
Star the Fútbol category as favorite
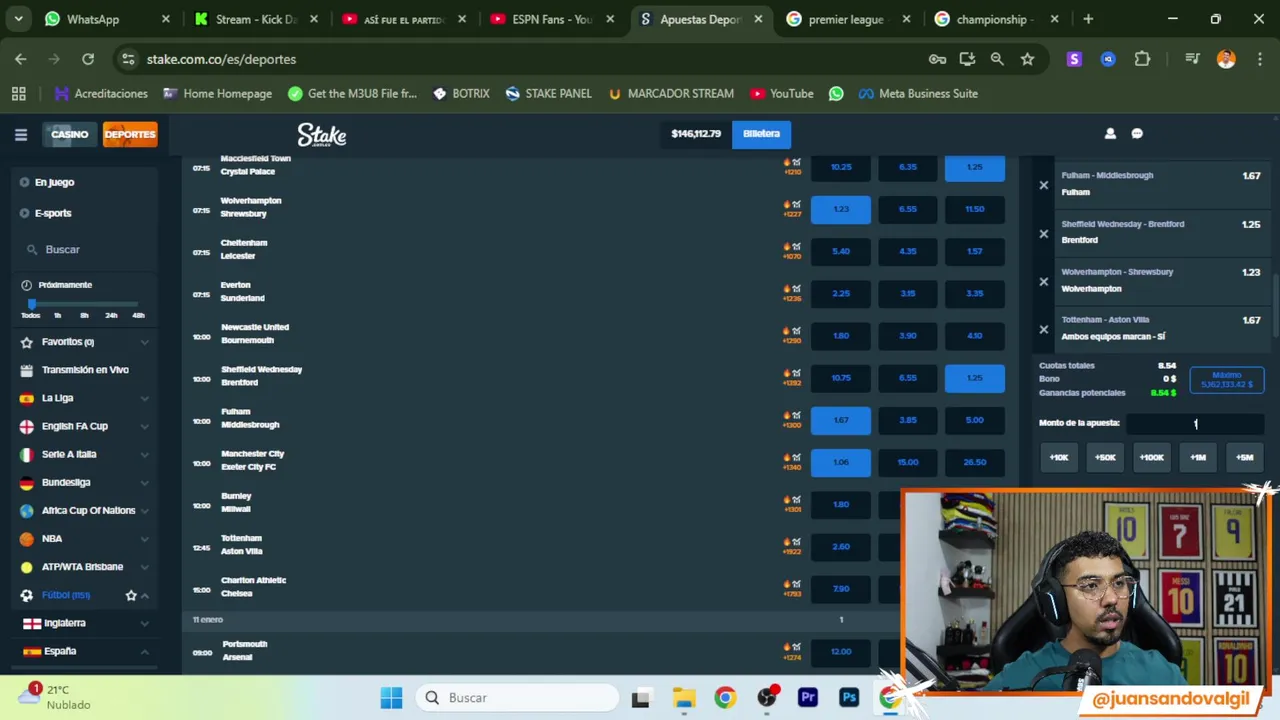131,595
